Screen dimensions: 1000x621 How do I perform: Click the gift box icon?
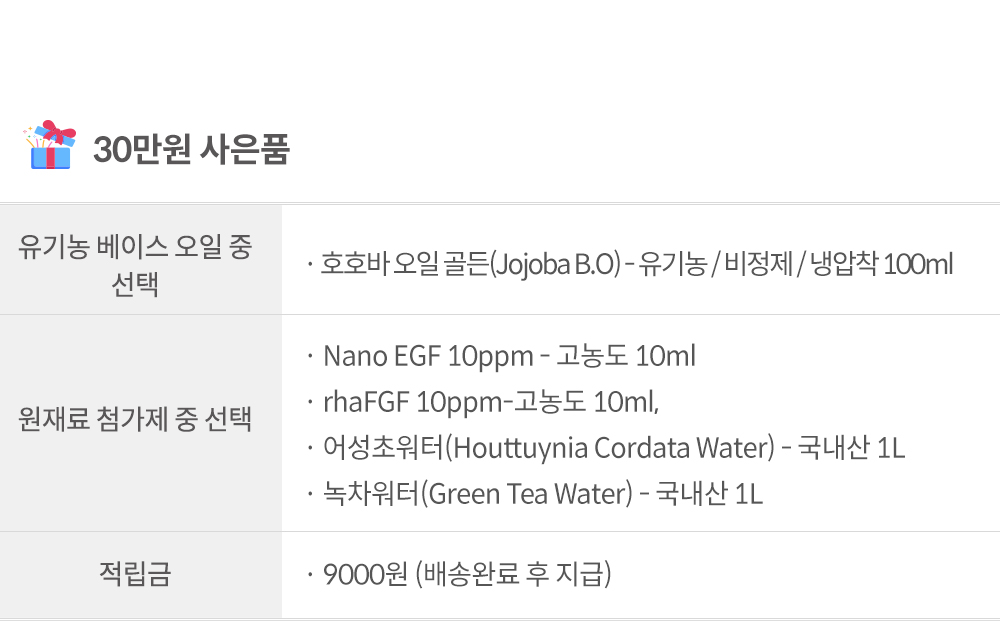click(x=49, y=145)
